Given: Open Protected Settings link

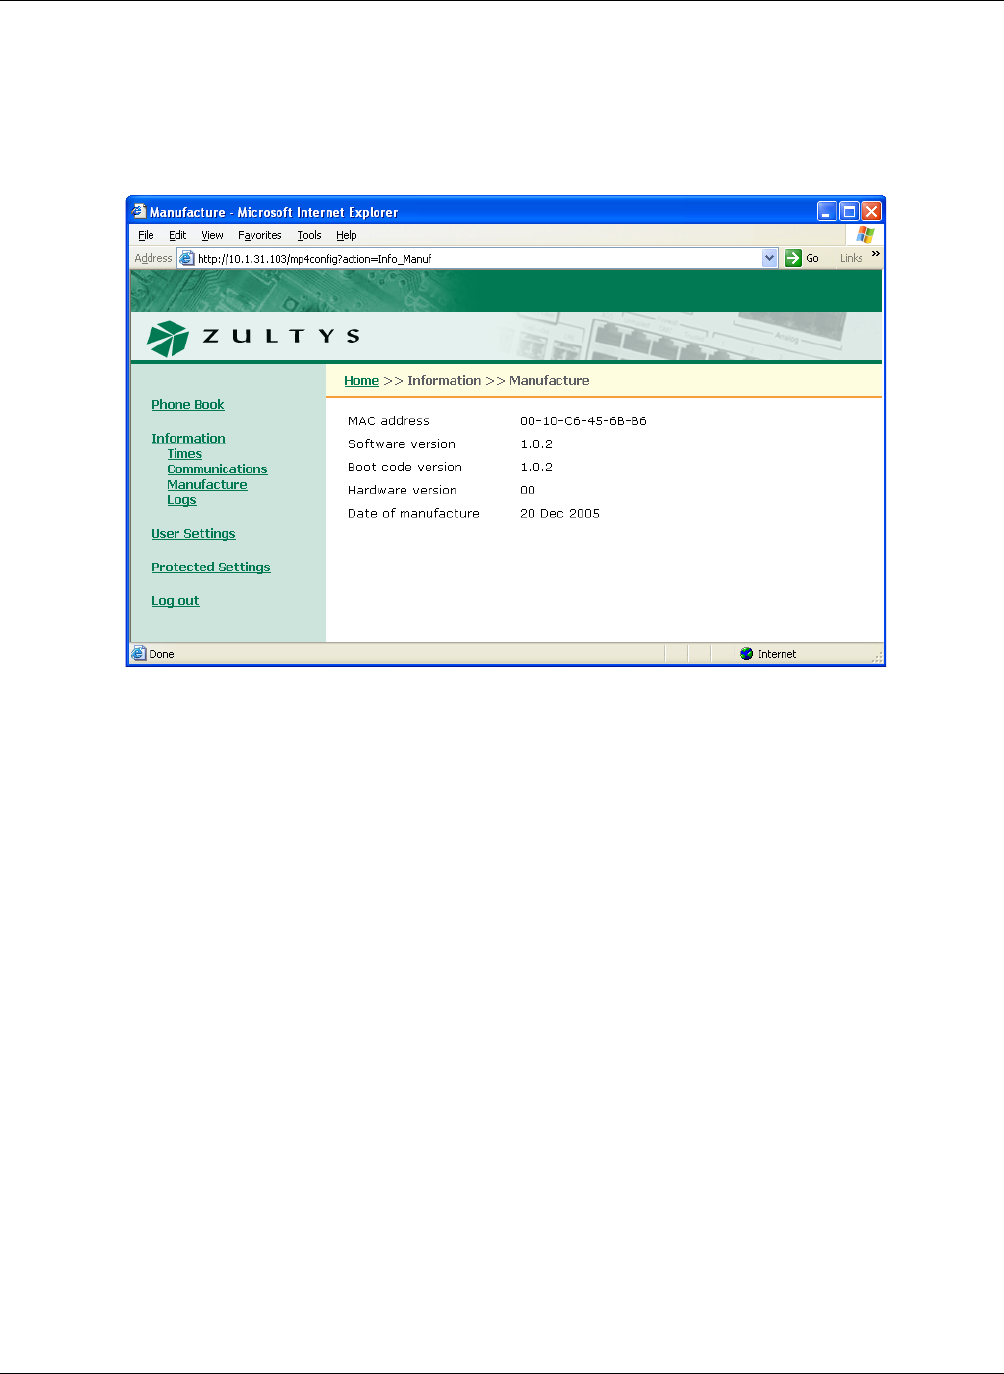Looking at the screenshot, I should click(211, 567).
